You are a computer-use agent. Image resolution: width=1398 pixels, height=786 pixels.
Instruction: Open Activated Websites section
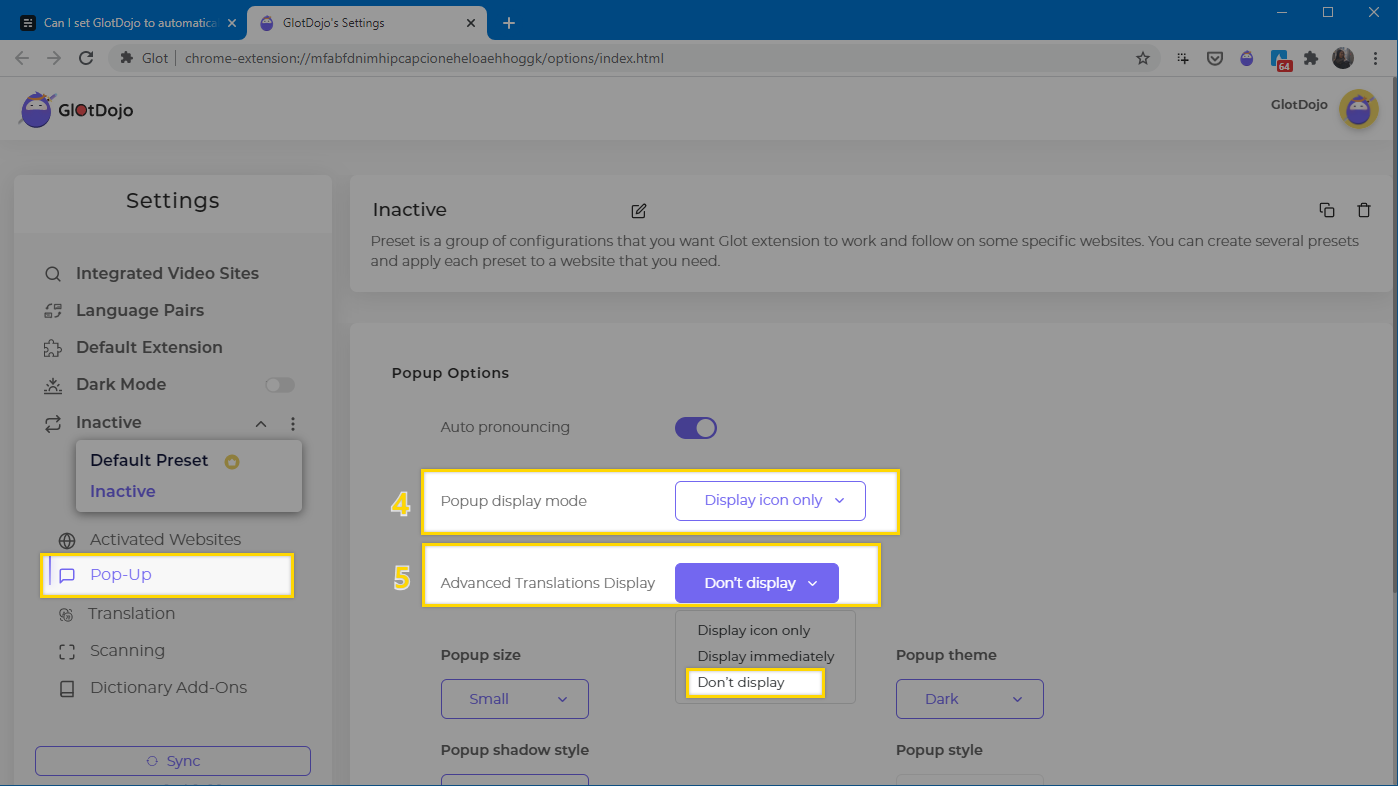(165, 540)
